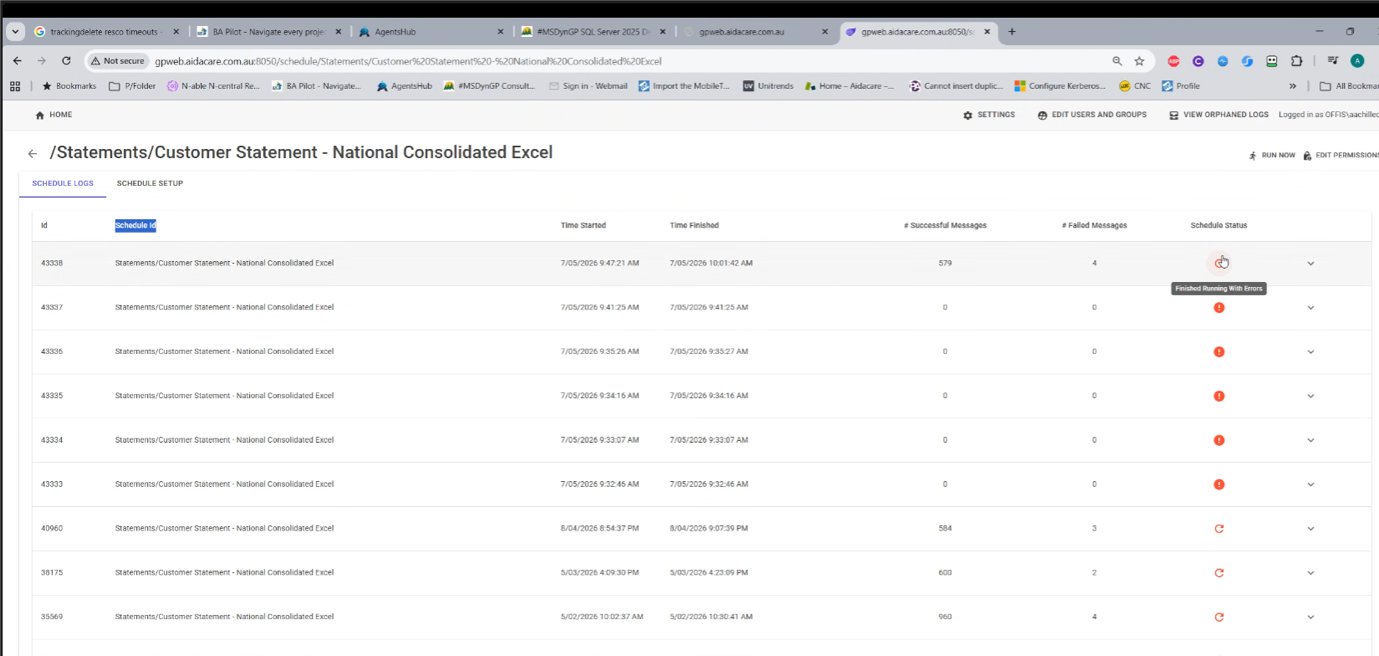1379x656 pixels.
Task: Open the N-able N-central bookmark
Action: [x=213, y=86]
